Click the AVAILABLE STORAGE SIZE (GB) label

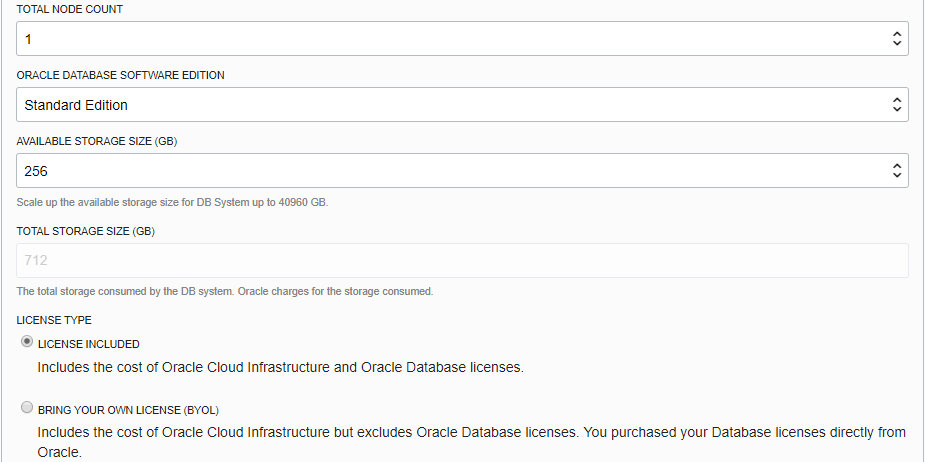coord(97,141)
